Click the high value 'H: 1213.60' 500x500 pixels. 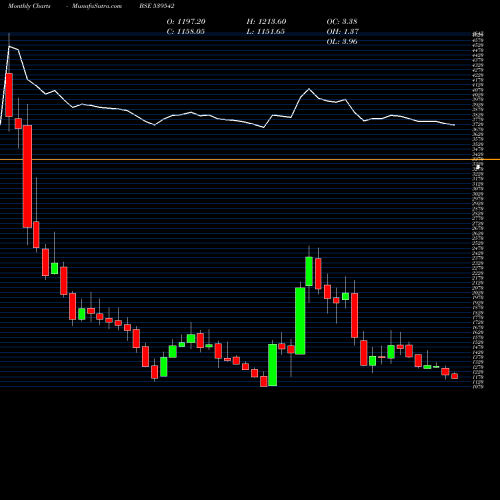click(266, 22)
